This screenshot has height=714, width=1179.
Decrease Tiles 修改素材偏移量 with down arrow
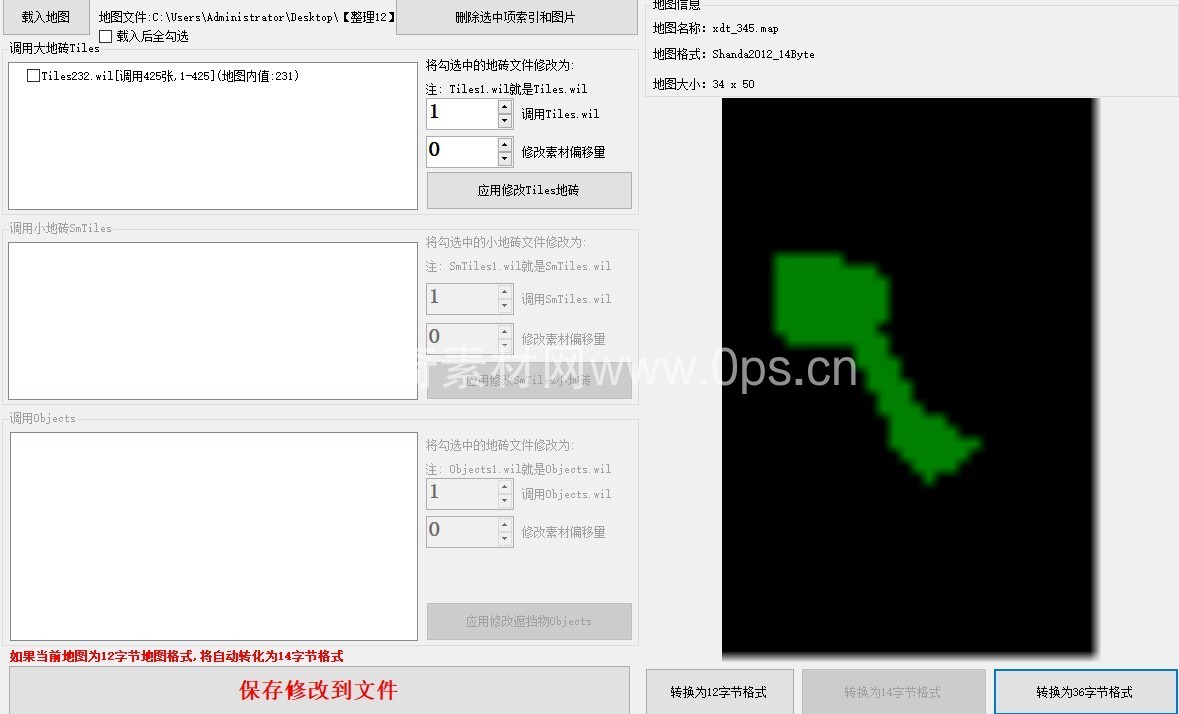[x=504, y=159]
